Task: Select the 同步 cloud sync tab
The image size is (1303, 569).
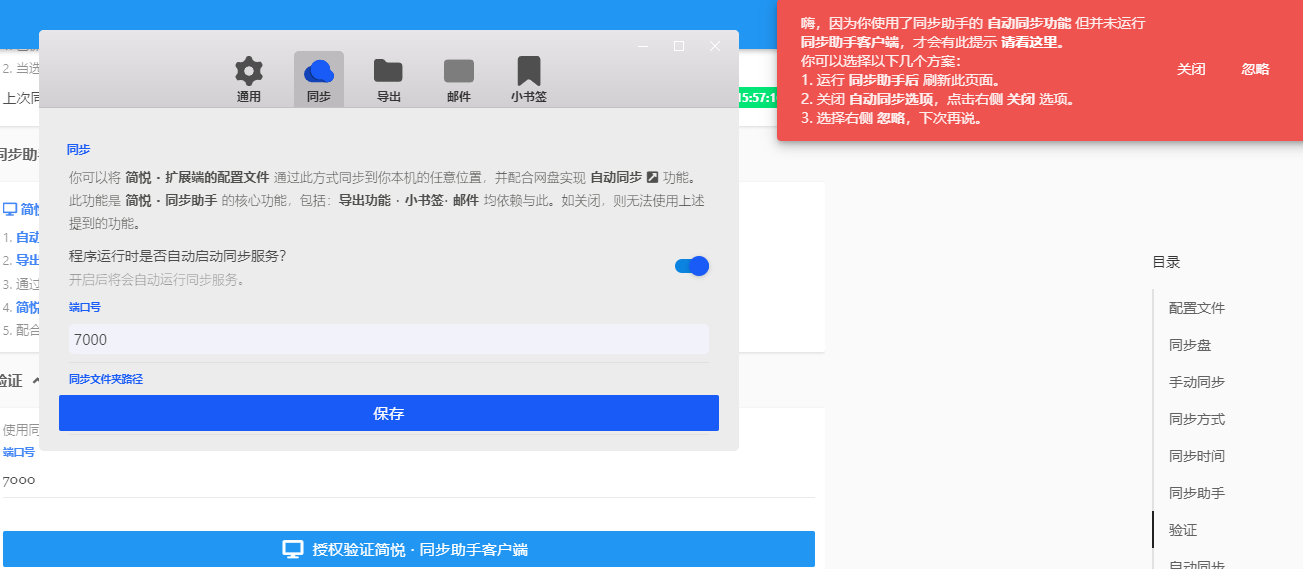Action: (x=319, y=80)
